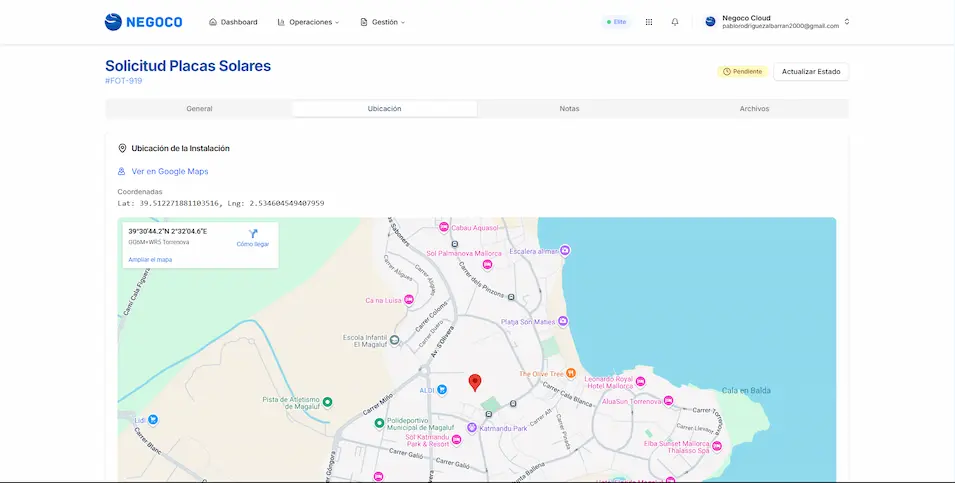
Task: Click the Actualizar Estado button
Action: 811,72
